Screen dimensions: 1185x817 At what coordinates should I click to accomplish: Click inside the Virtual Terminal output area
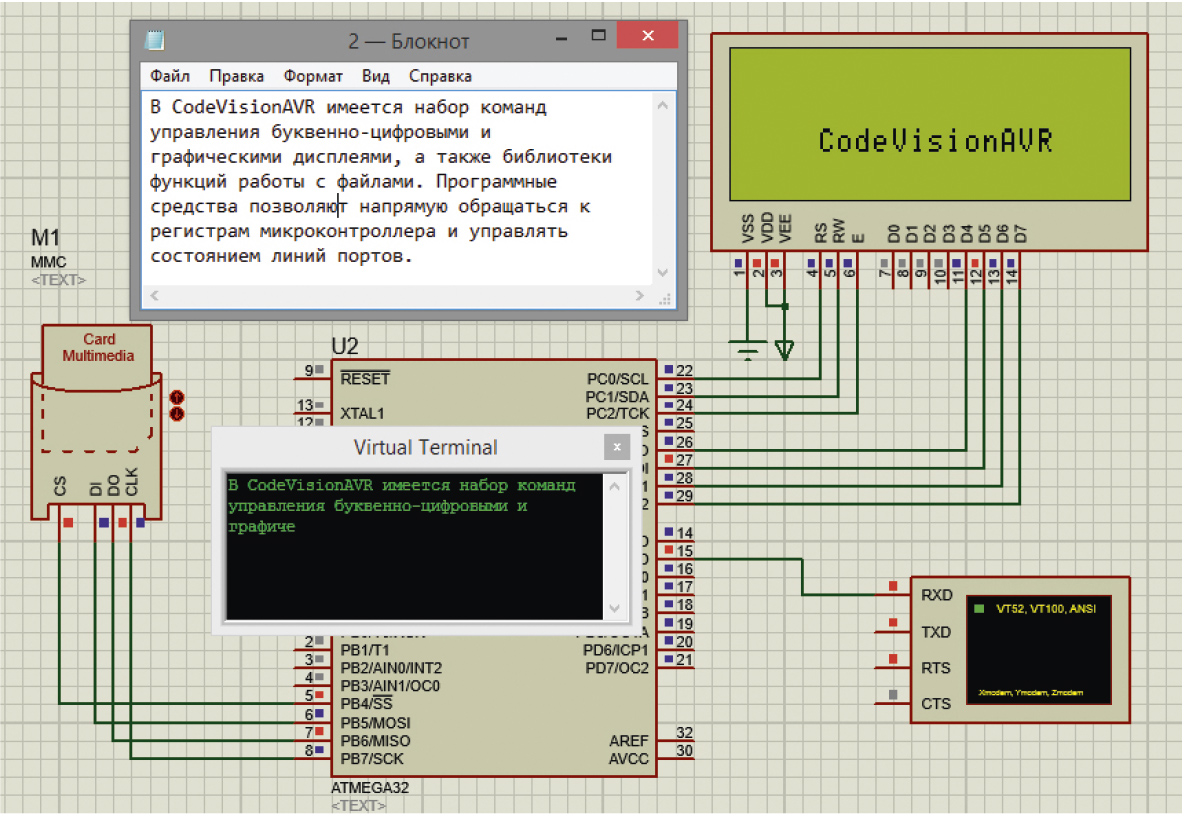(x=414, y=546)
